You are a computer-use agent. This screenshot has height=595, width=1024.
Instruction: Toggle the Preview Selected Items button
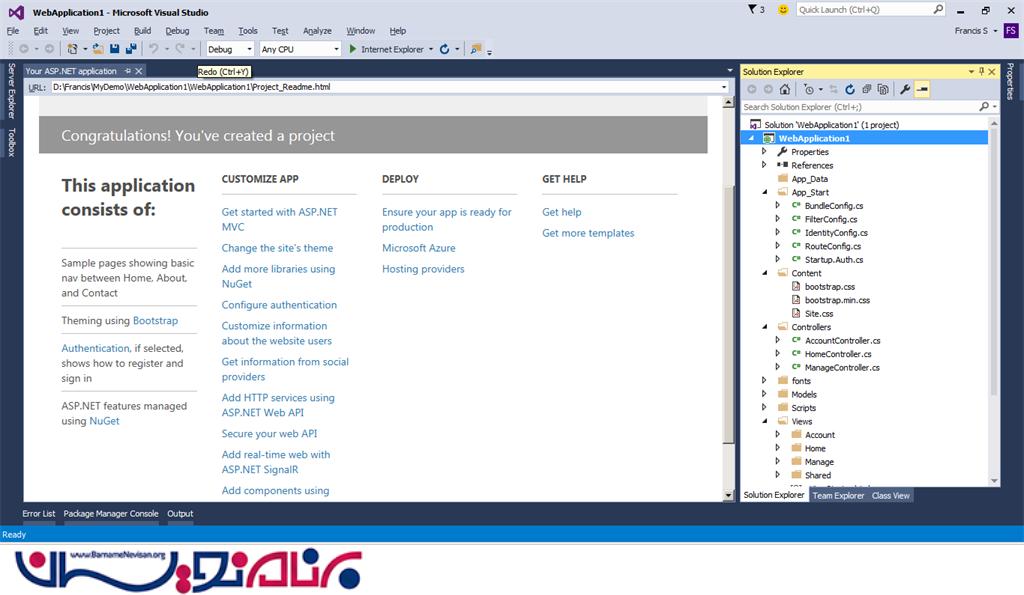(921, 89)
